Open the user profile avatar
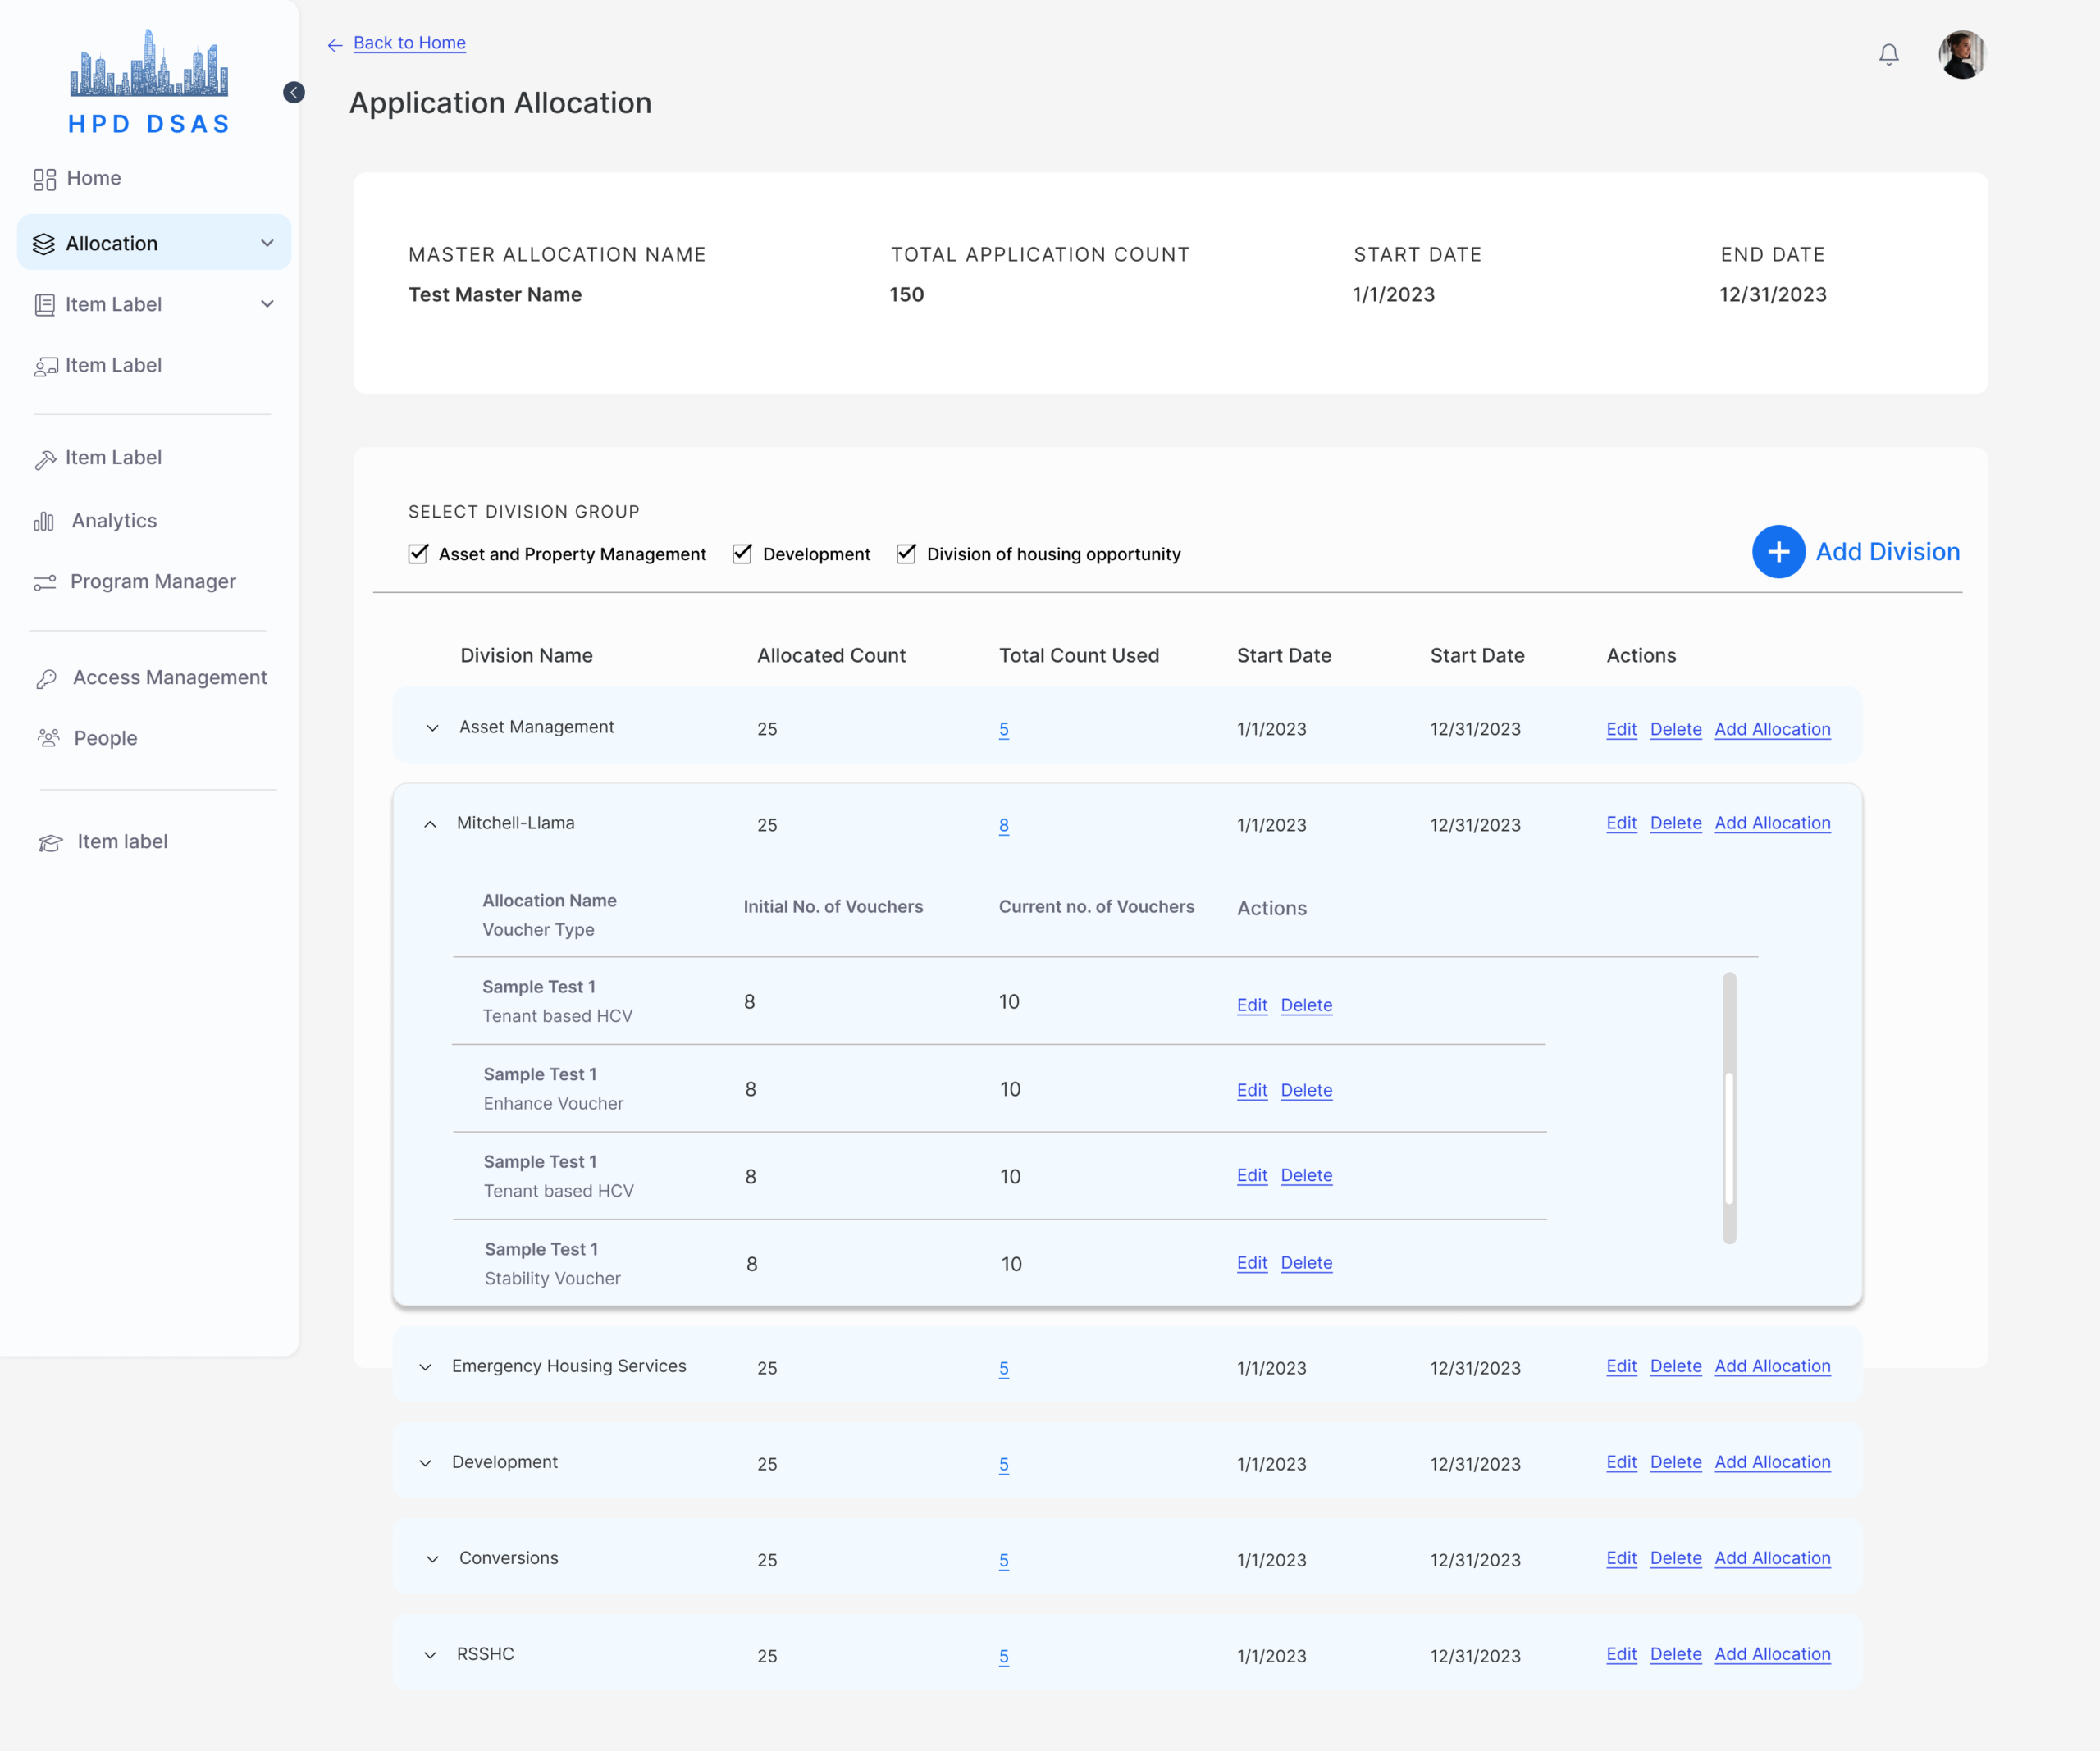This screenshot has height=1751, width=2100. click(x=1961, y=54)
